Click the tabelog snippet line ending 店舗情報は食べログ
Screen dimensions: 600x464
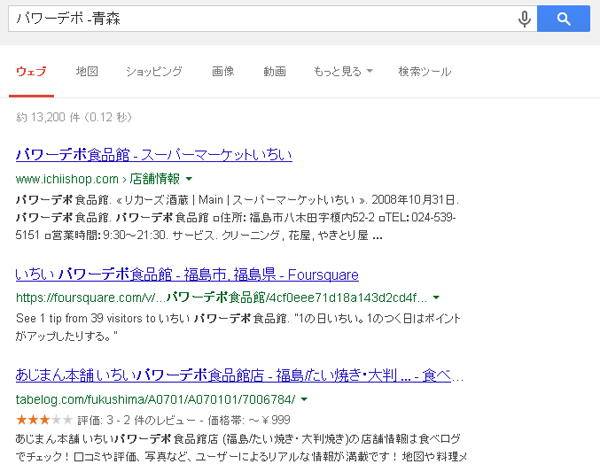pos(238,438)
